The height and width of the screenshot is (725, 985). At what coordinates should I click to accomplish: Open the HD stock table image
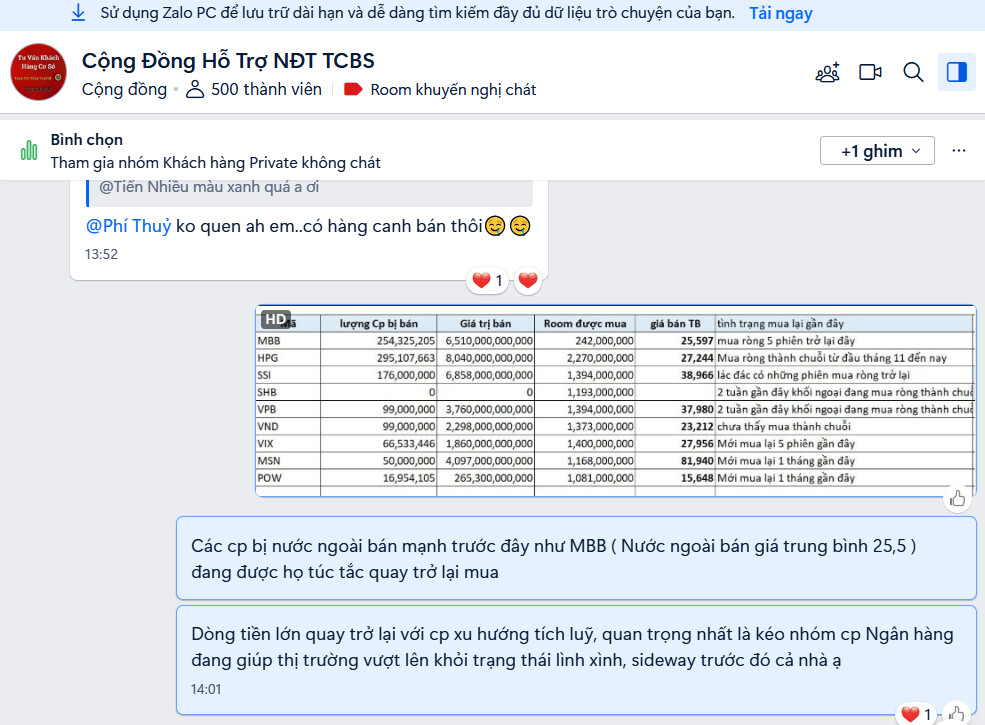[616, 401]
